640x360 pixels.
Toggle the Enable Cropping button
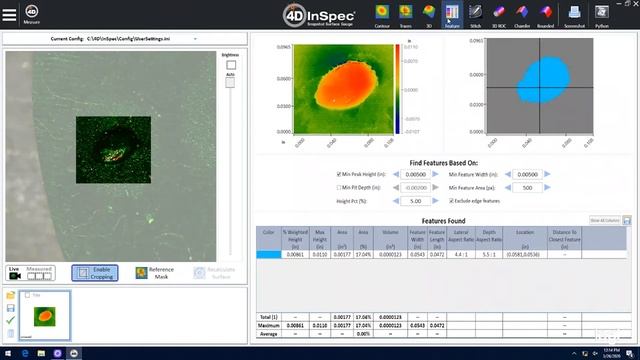pos(95,273)
